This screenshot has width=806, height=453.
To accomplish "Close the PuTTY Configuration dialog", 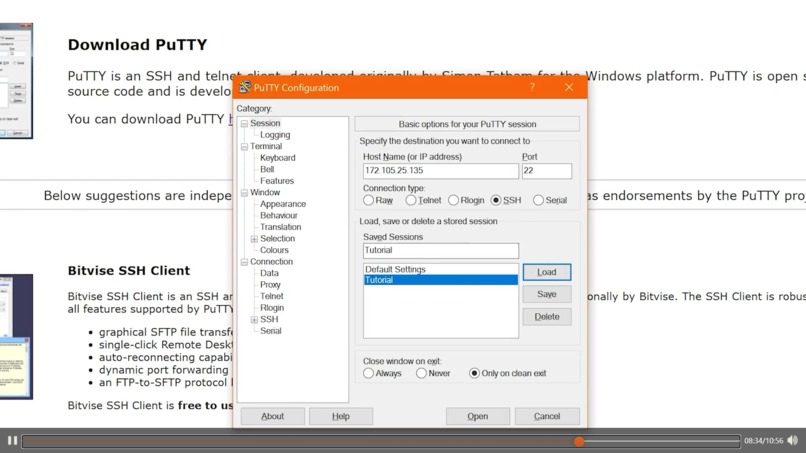I will (569, 87).
